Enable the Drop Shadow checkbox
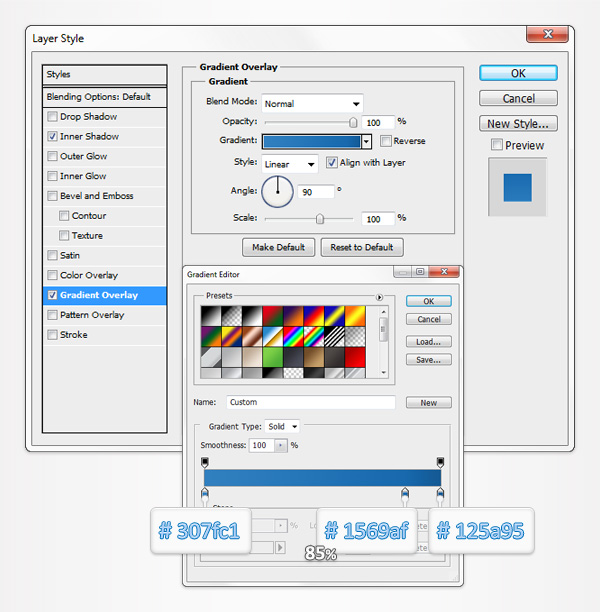 click(52, 117)
